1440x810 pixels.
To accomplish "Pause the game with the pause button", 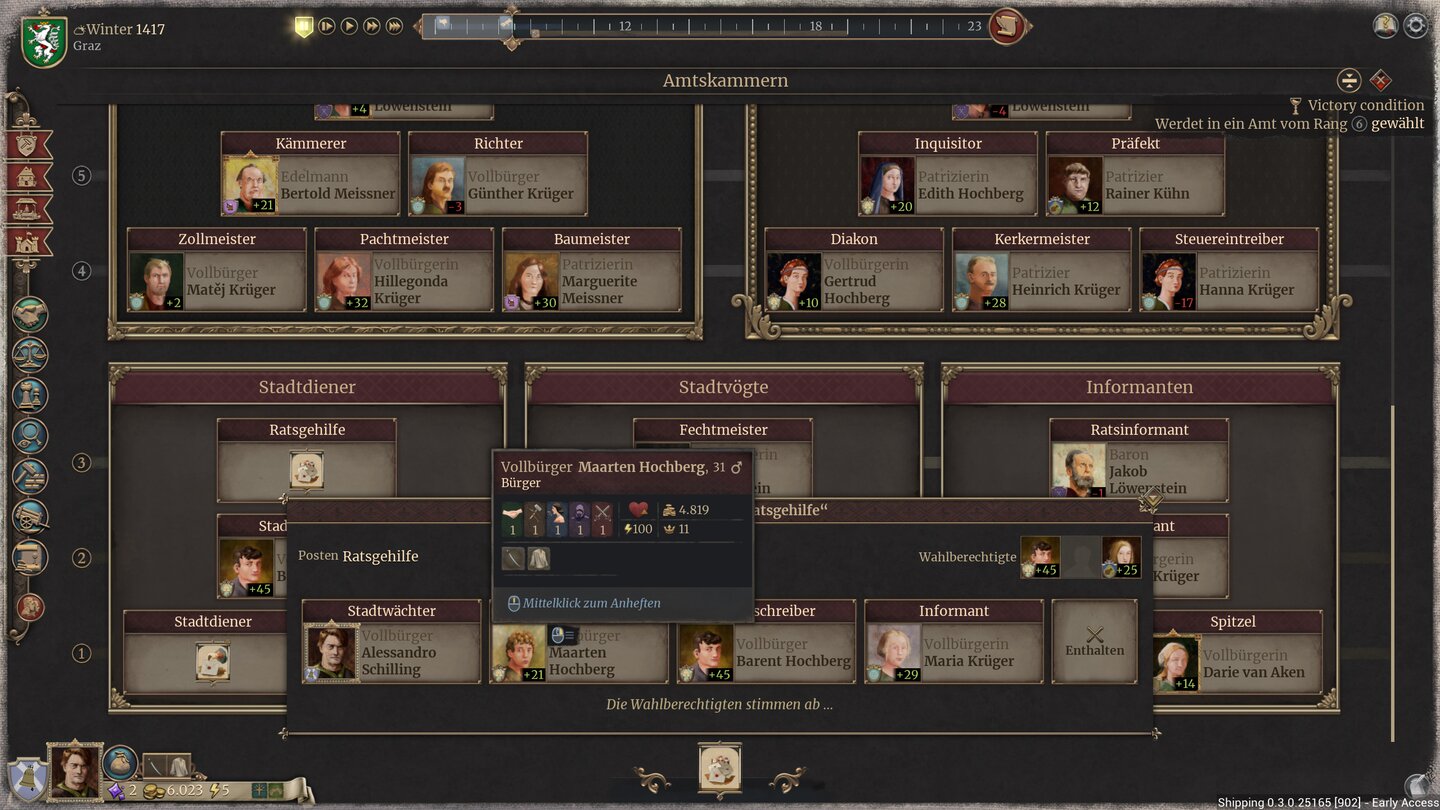I will [x=304, y=27].
